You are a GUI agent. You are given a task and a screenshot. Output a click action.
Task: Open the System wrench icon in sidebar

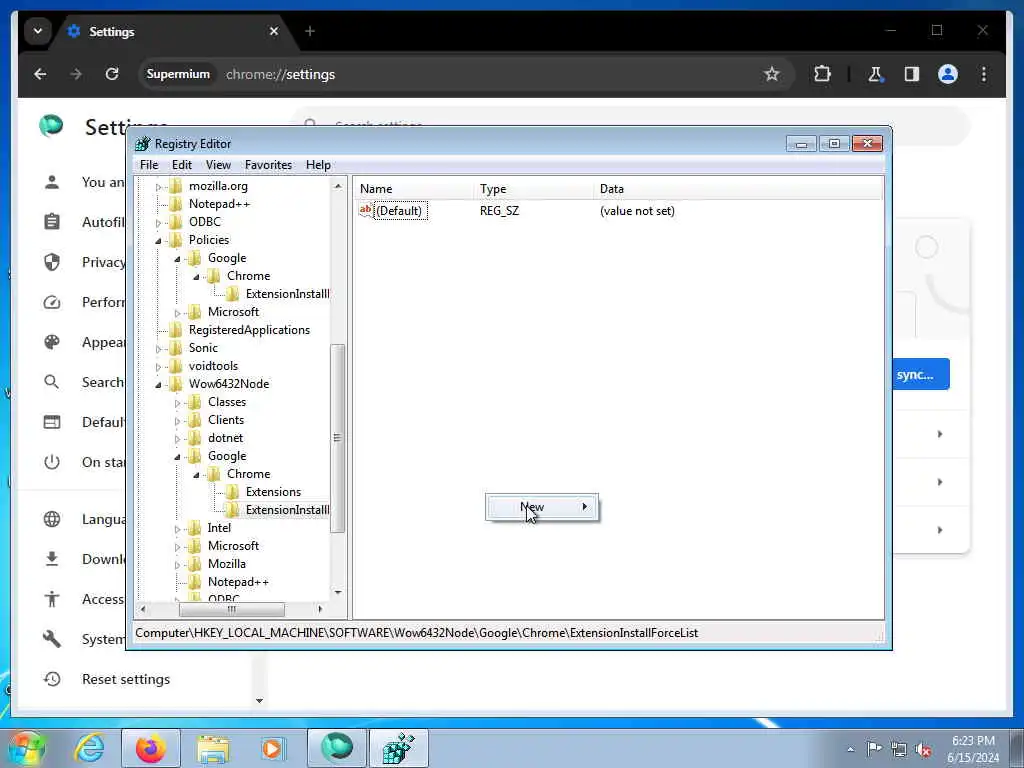click(x=52, y=639)
